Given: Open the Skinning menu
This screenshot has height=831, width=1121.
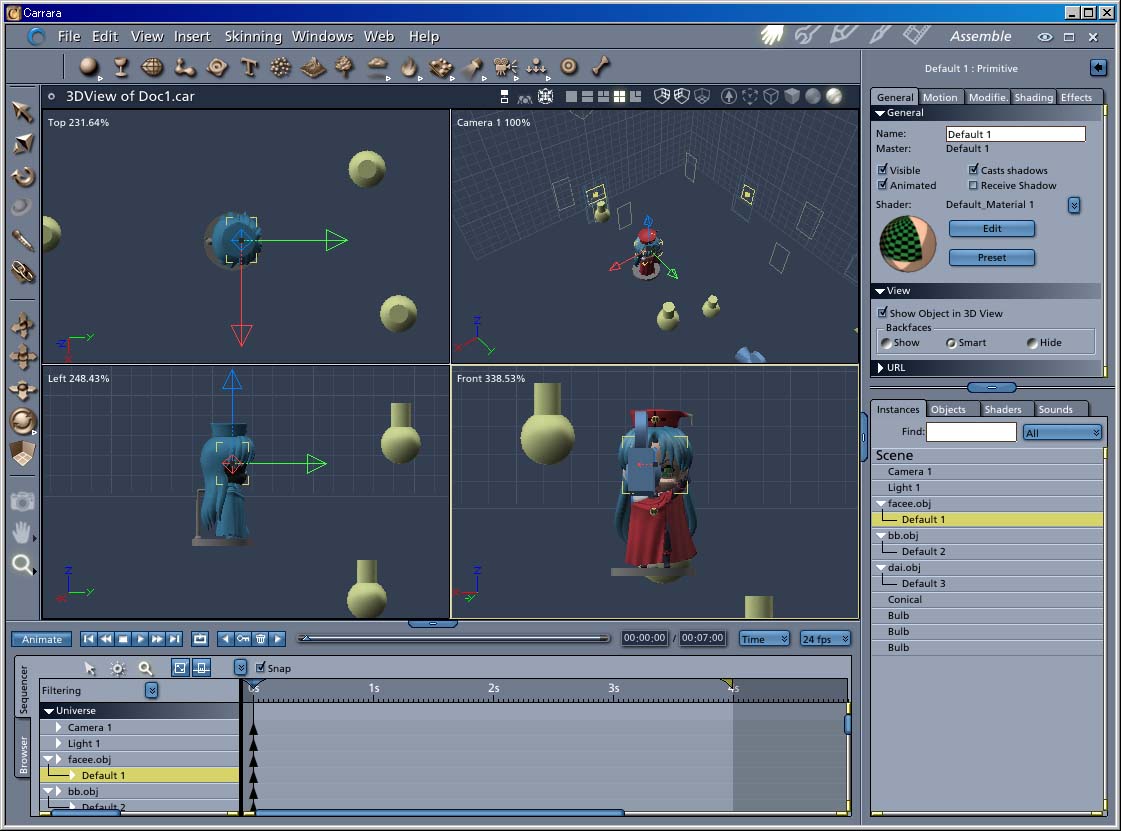Looking at the screenshot, I should coord(252,36).
